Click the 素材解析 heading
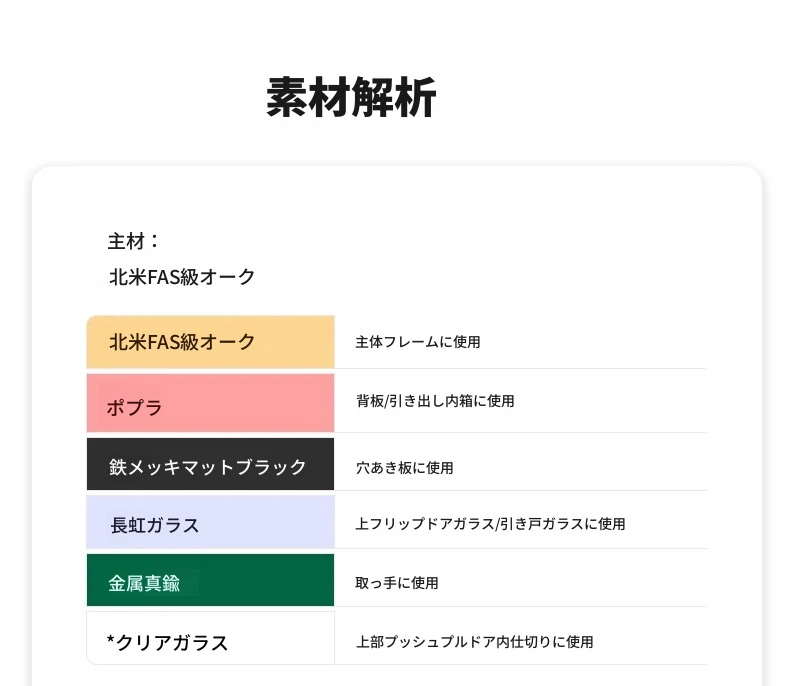 pyautogui.click(x=351, y=98)
